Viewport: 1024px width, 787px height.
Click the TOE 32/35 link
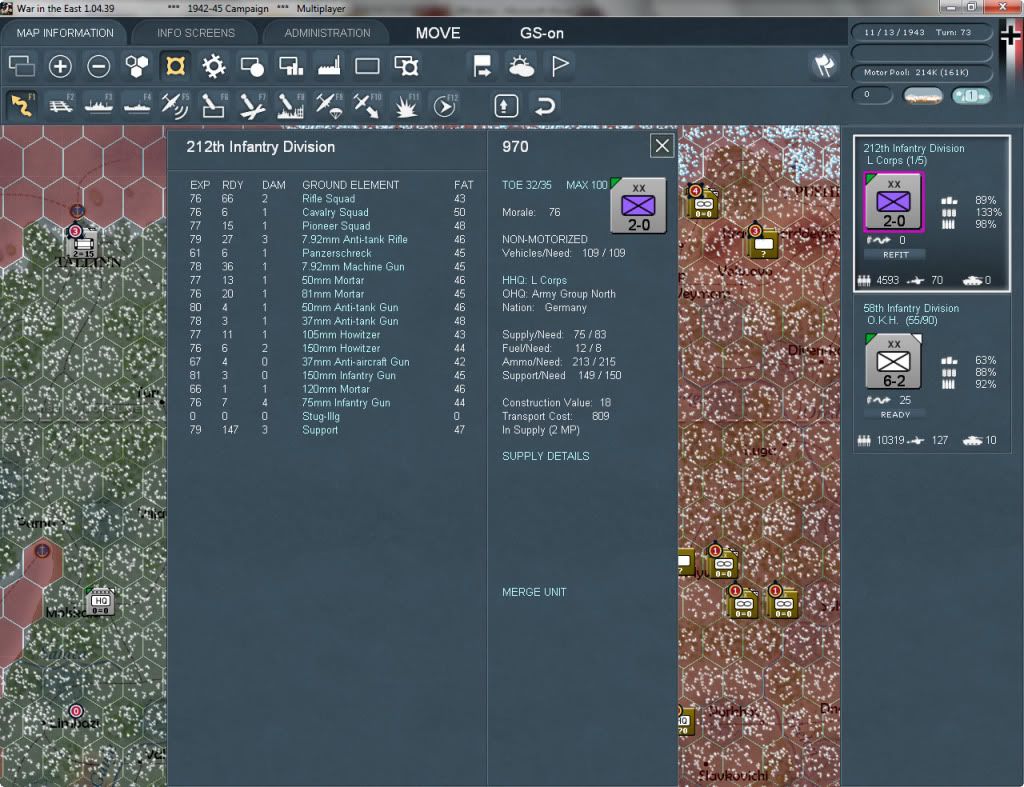pos(526,185)
